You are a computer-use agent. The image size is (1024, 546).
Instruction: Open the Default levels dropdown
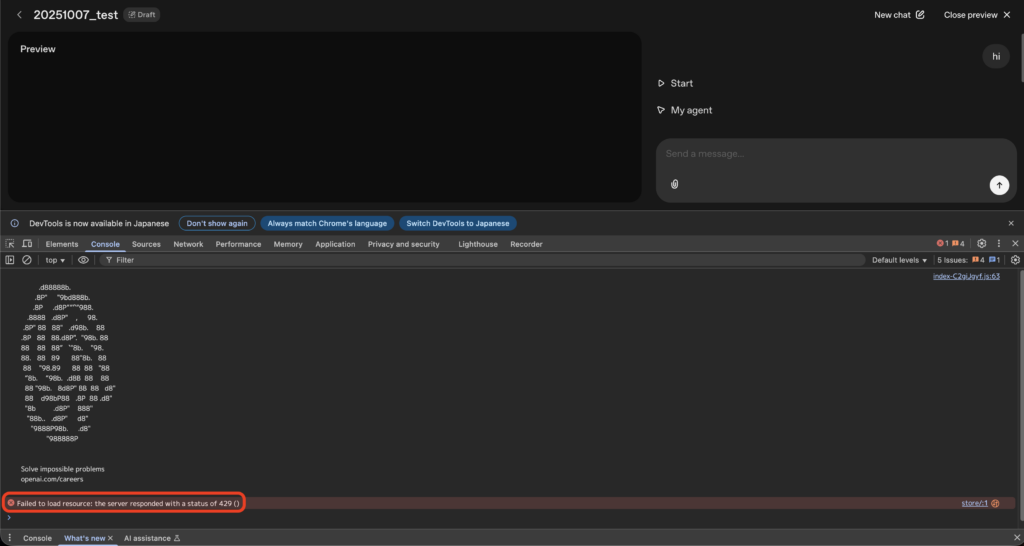point(898,260)
